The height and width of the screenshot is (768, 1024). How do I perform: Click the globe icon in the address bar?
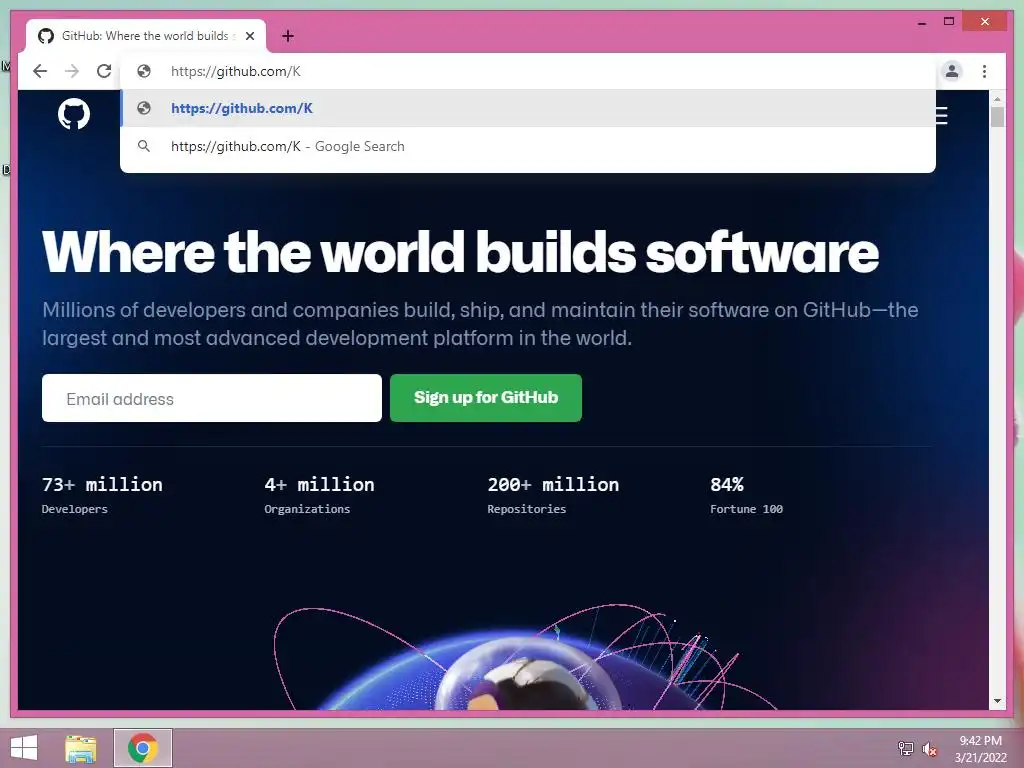tap(144, 71)
